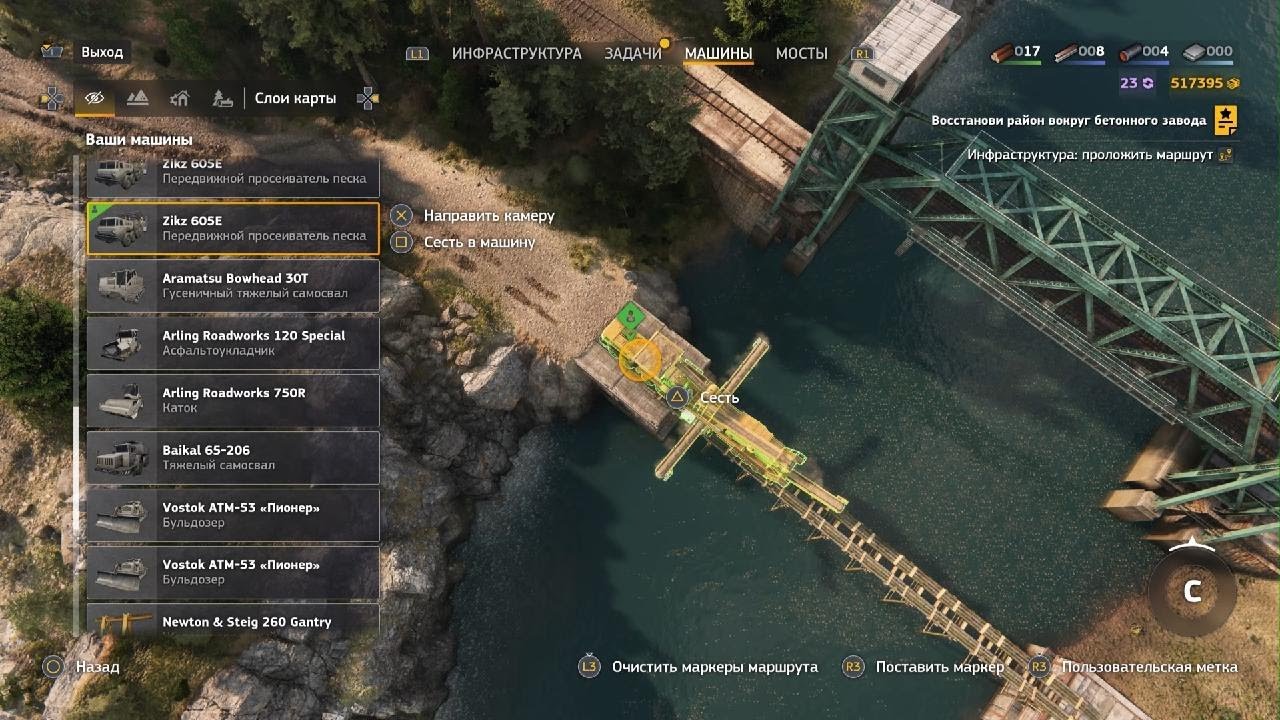Click the R3 icon beside Пользовательская метка

point(1039,666)
